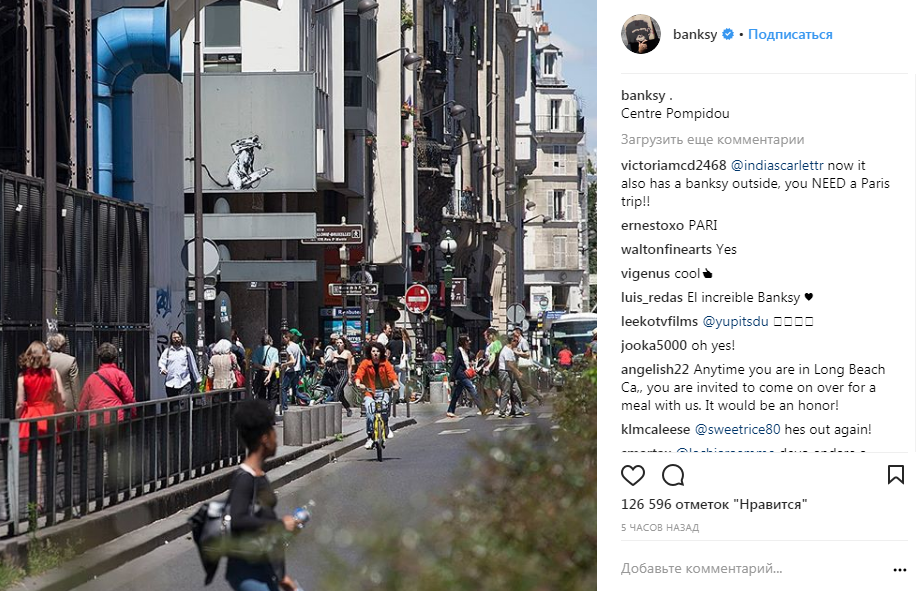Open the @sweetrice80 mention

tap(737, 429)
